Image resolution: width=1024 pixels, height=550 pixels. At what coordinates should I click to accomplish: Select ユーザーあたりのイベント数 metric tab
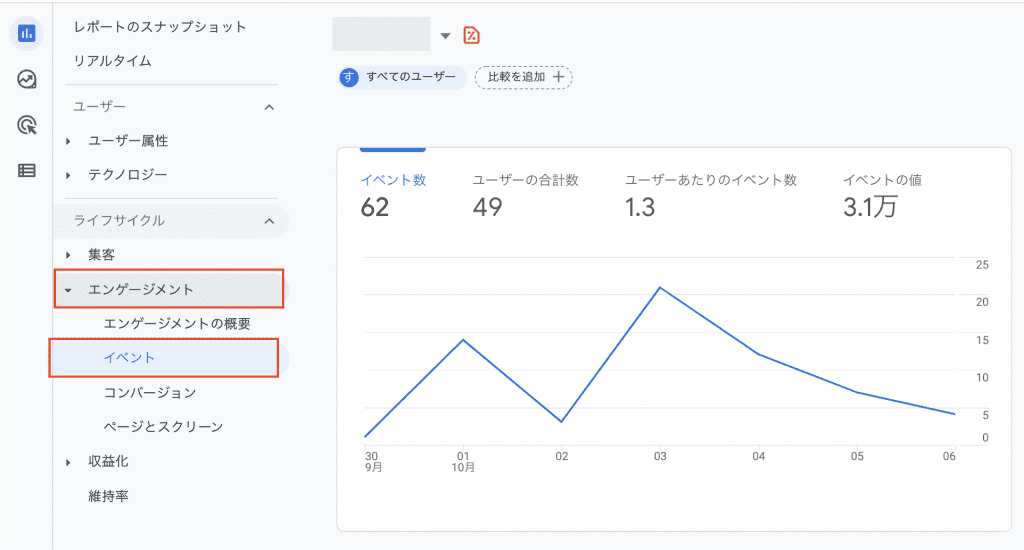[x=711, y=180]
